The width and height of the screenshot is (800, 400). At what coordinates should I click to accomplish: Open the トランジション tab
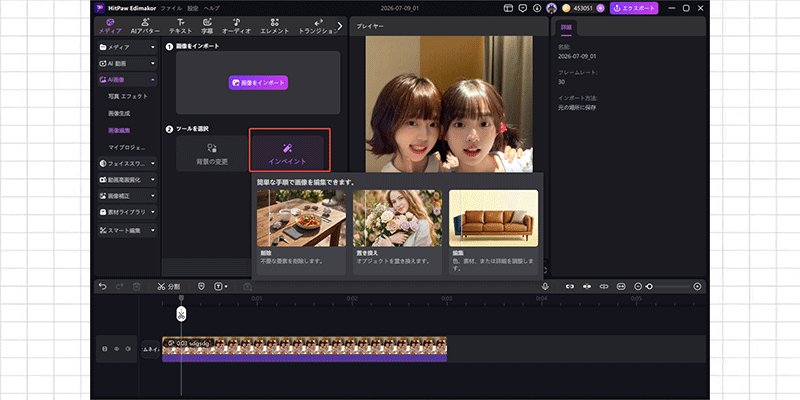pyautogui.click(x=318, y=26)
